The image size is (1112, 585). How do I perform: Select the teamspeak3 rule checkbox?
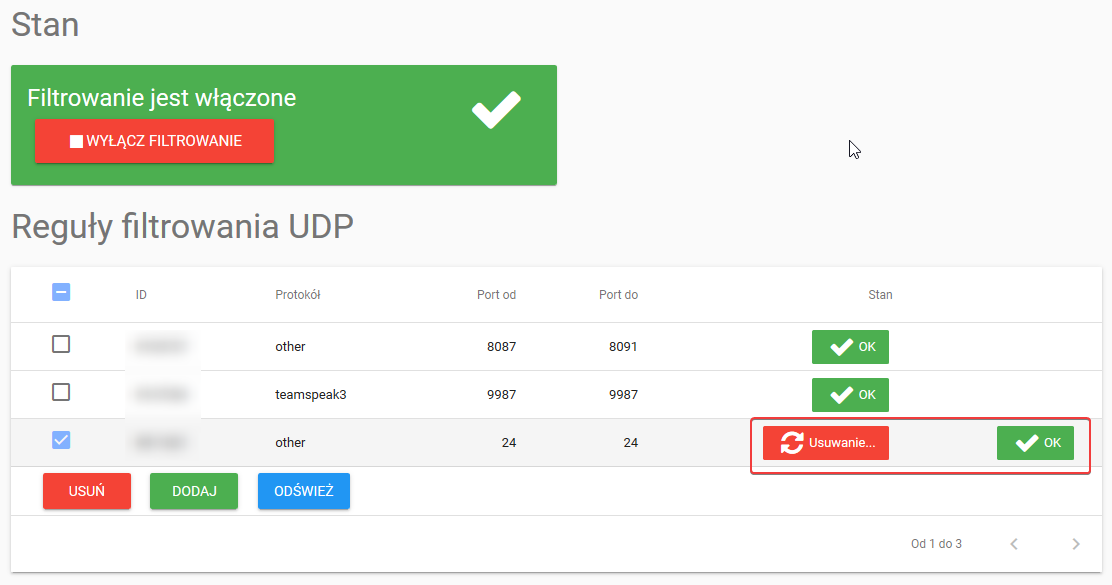coord(61,392)
